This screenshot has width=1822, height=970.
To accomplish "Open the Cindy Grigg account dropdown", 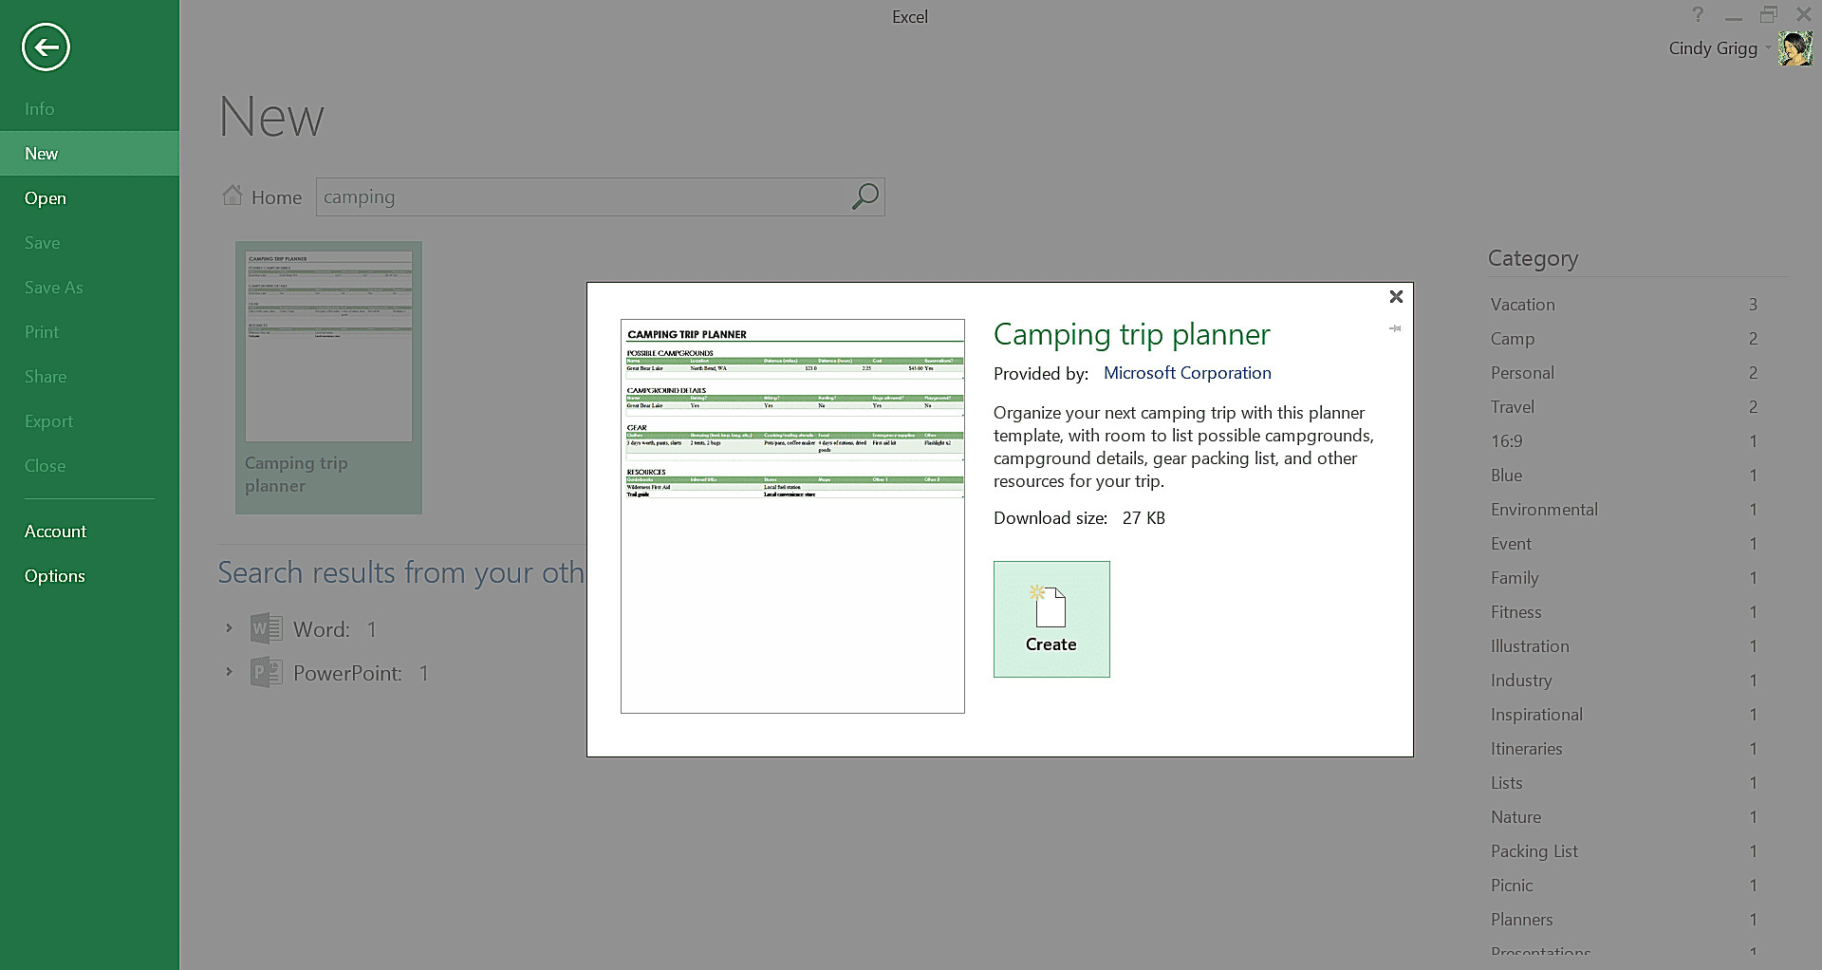I will (1768, 48).
